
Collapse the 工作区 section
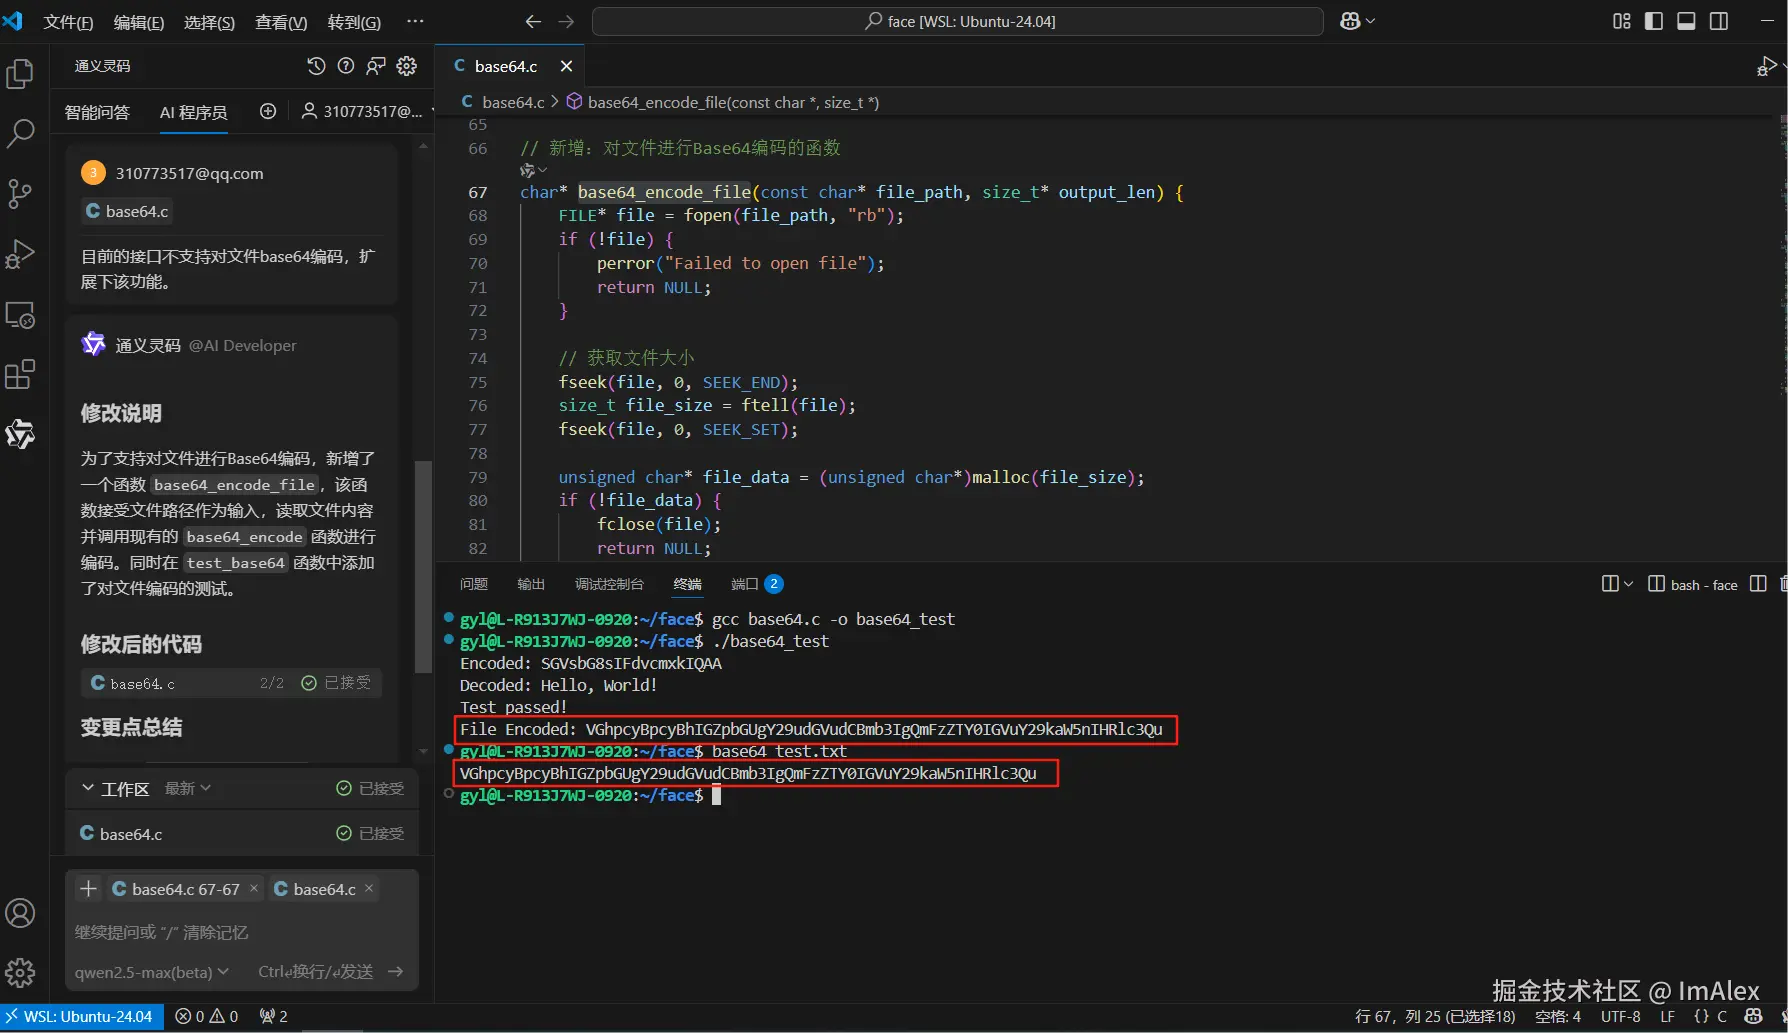pos(88,788)
